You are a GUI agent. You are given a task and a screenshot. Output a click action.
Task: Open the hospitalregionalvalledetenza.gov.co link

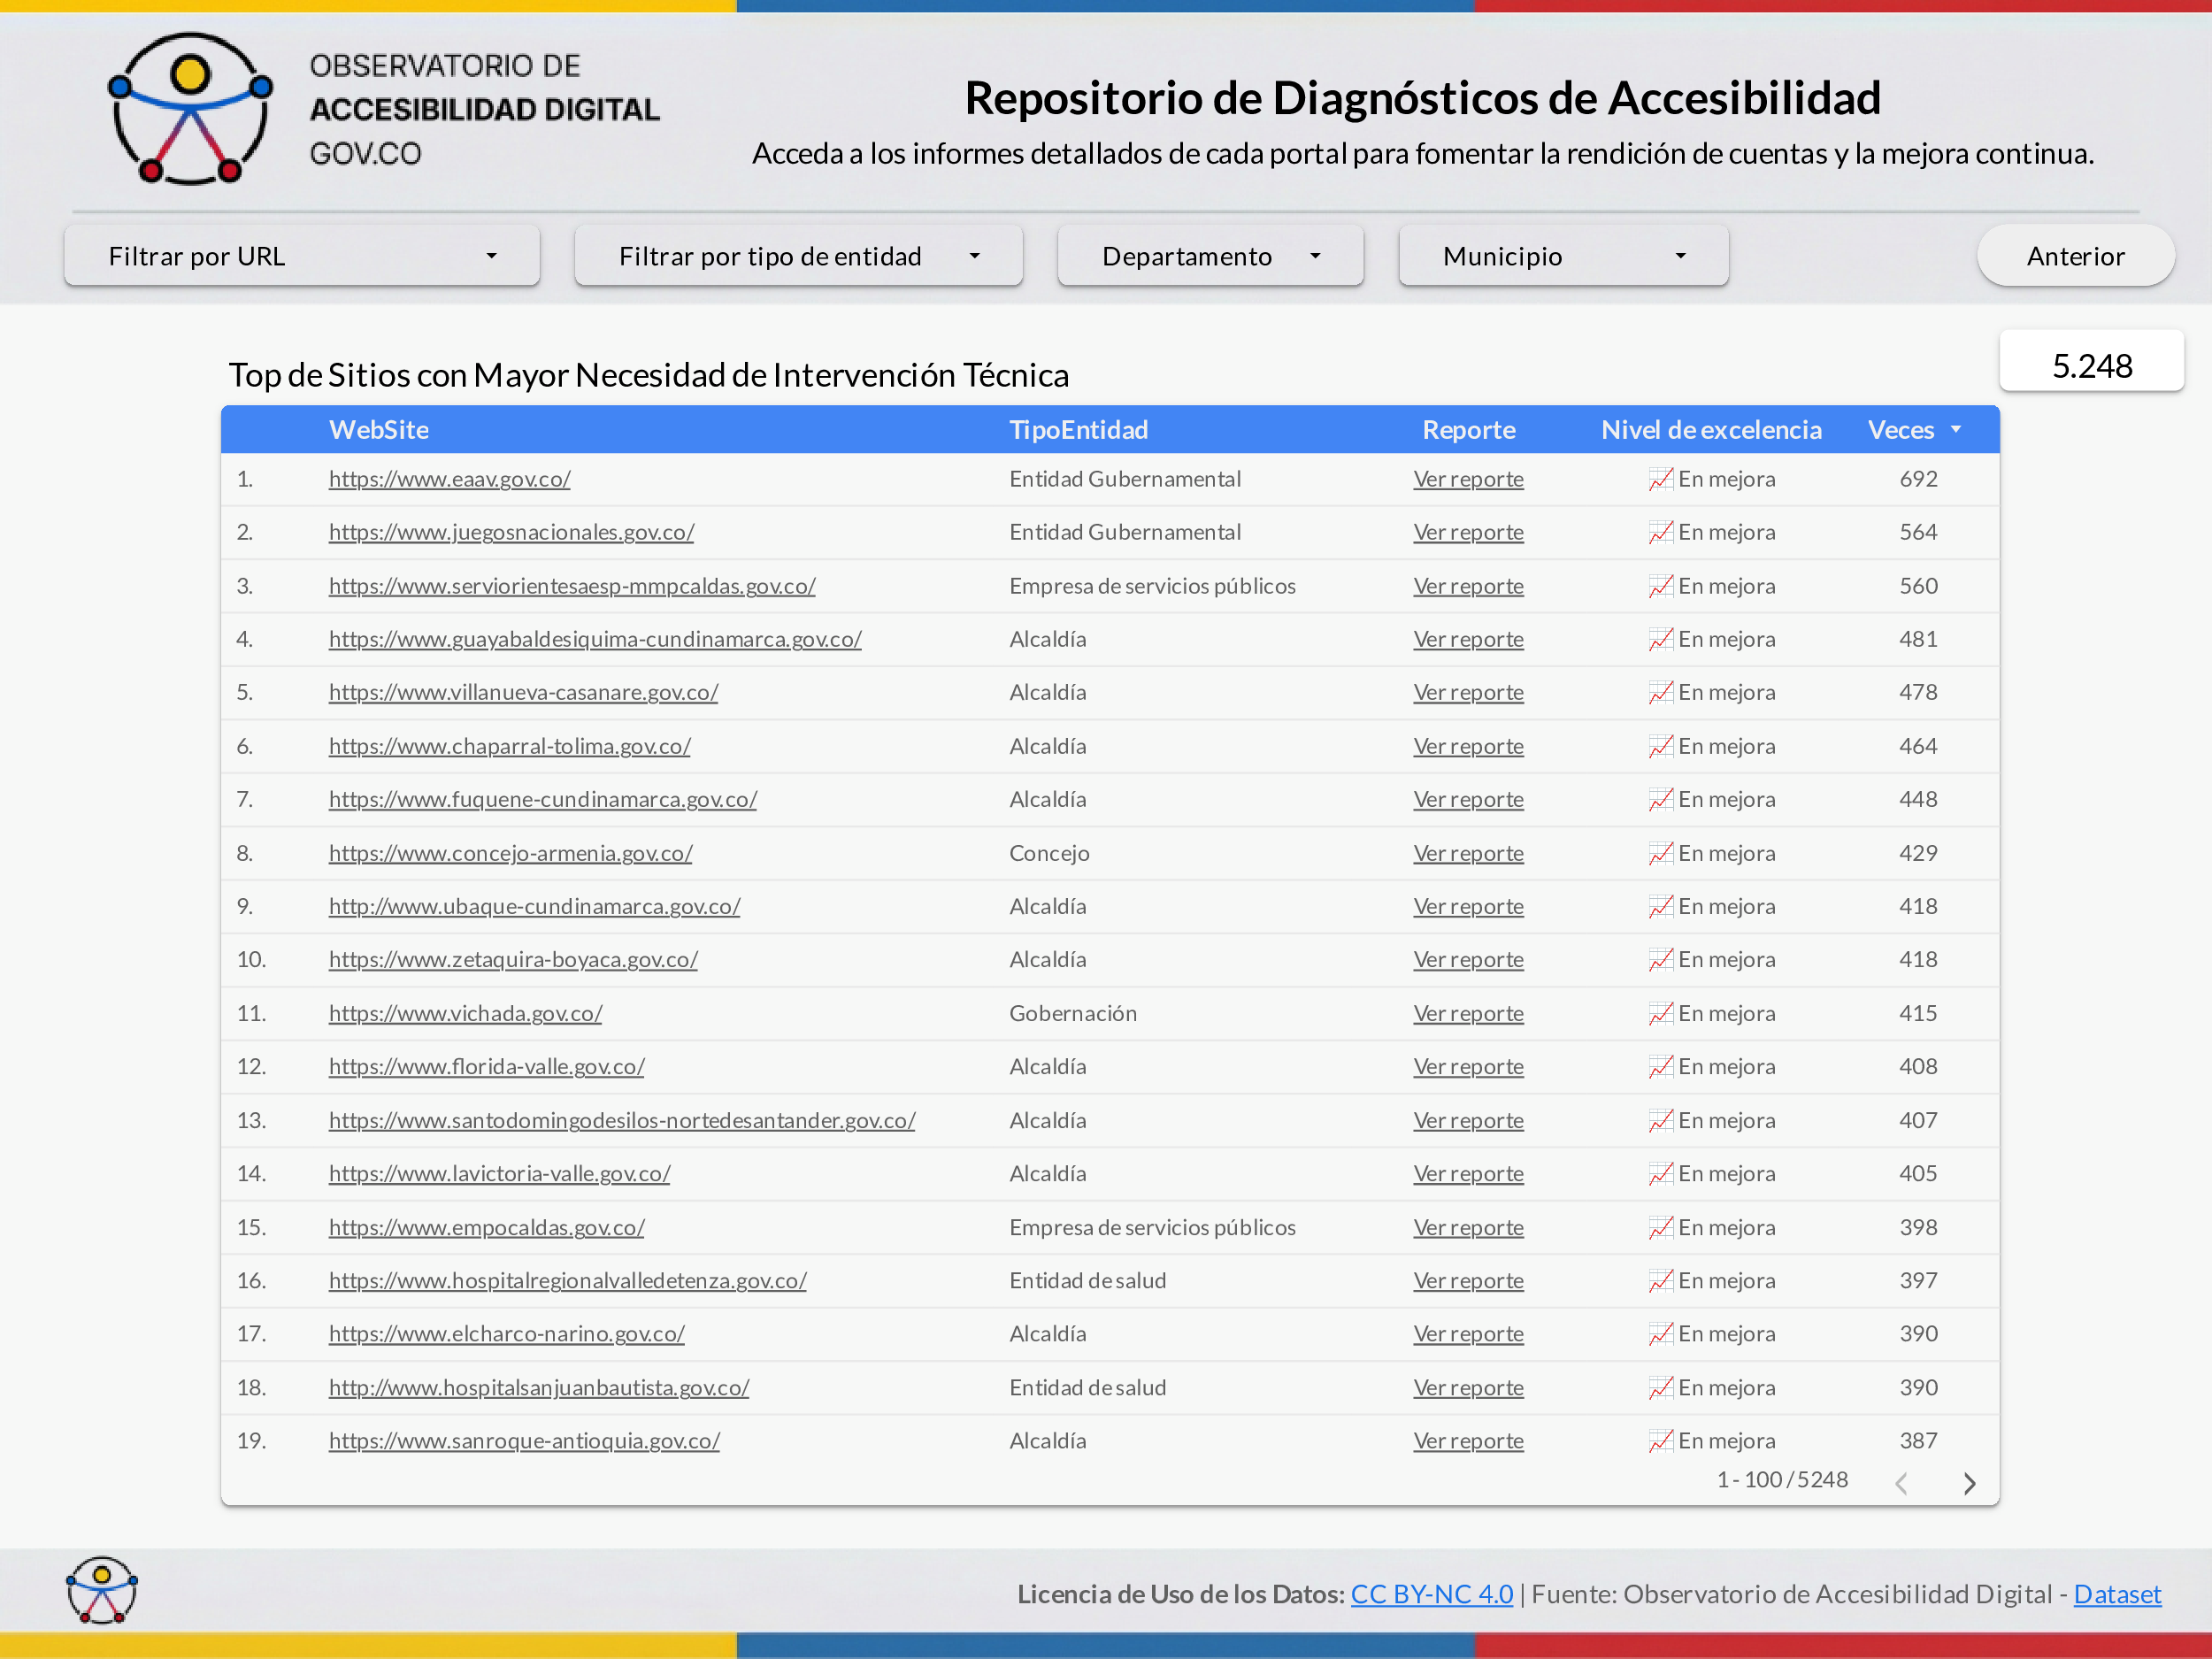tap(567, 1280)
